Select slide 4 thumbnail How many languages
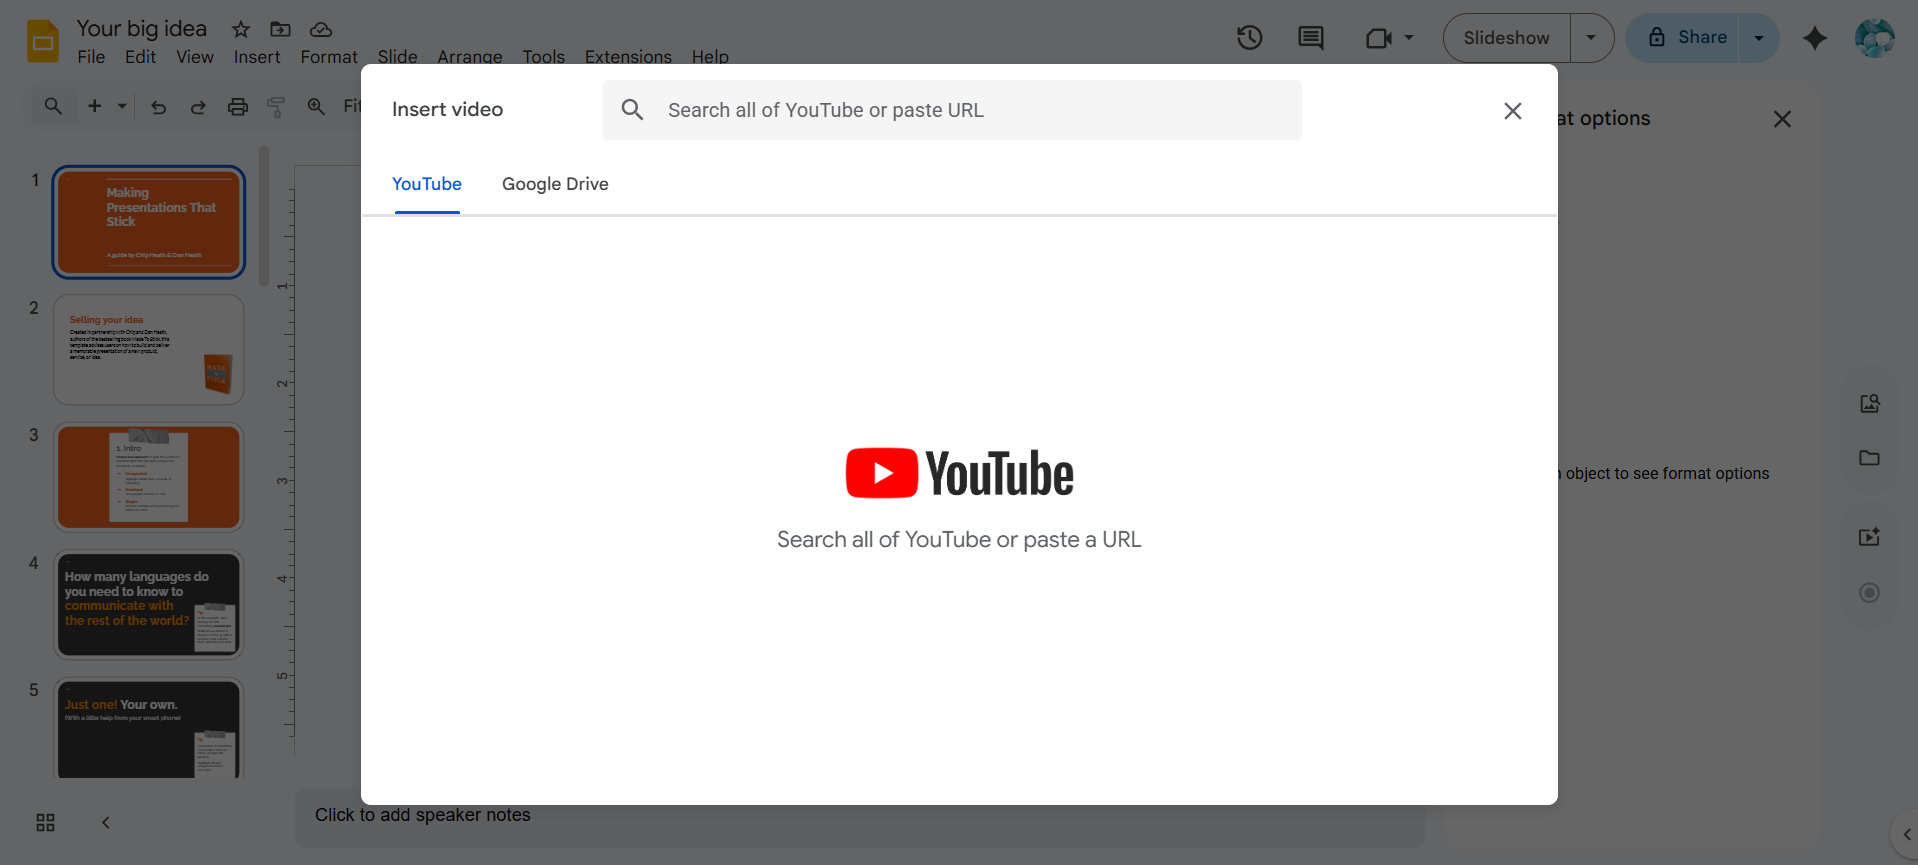 [x=148, y=604]
